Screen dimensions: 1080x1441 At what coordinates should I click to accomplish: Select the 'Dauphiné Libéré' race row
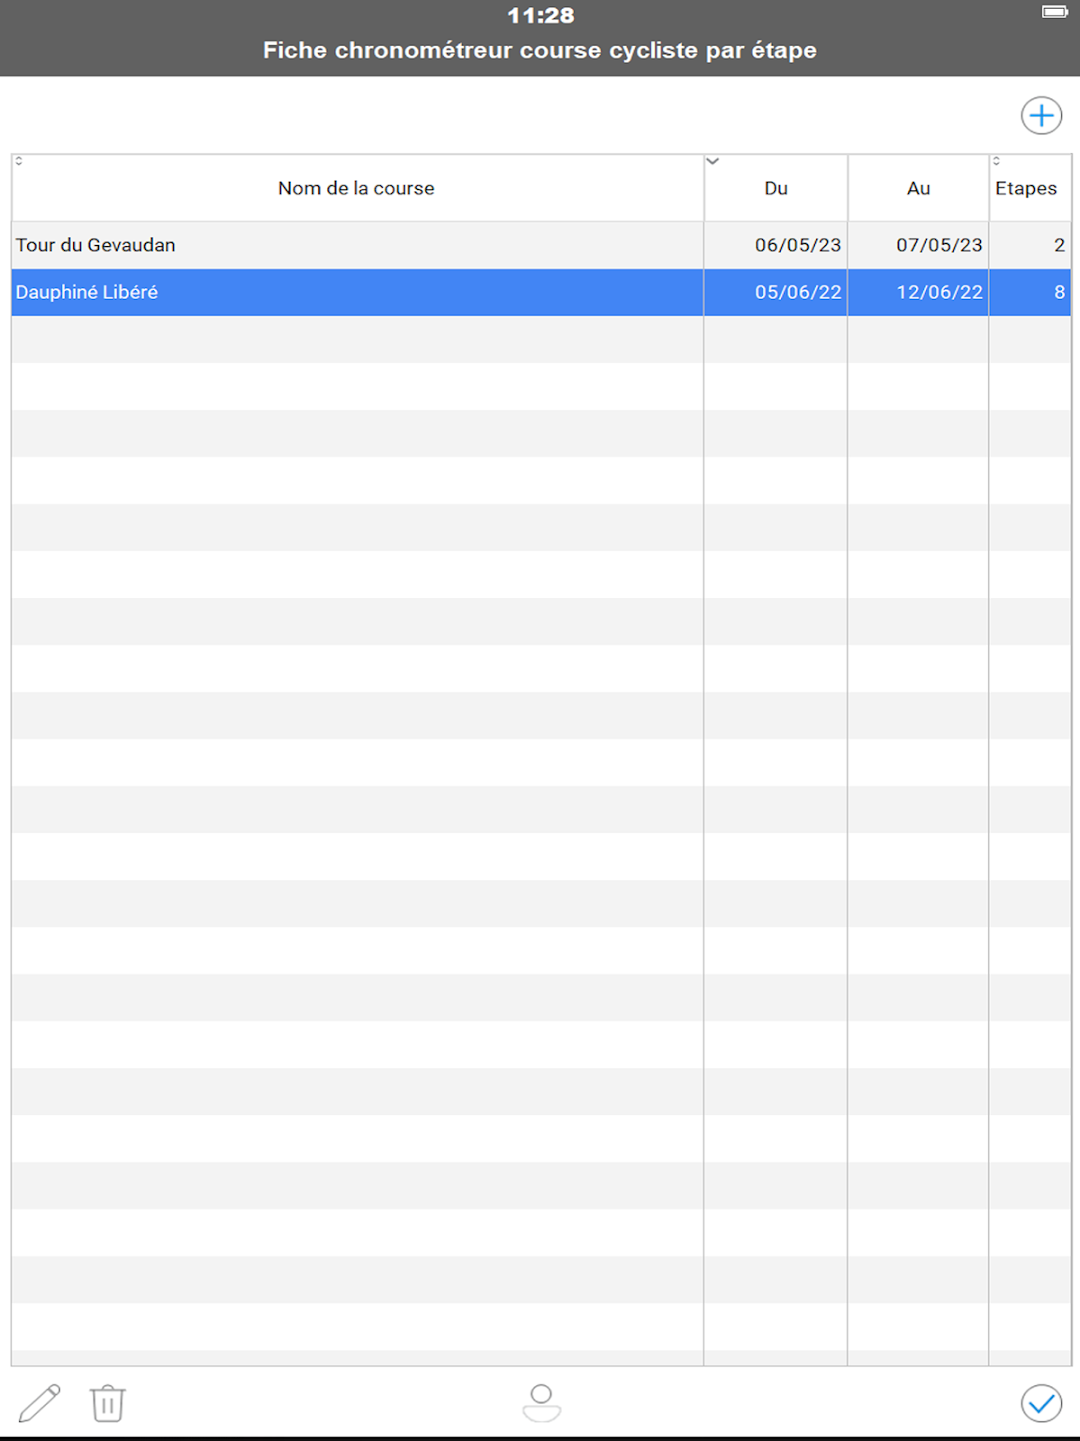[x=541, y=292]
